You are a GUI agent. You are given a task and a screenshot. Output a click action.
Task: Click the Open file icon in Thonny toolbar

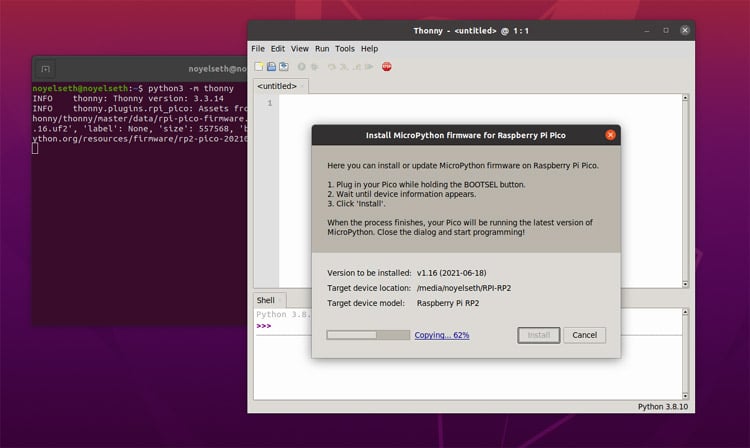271,66
